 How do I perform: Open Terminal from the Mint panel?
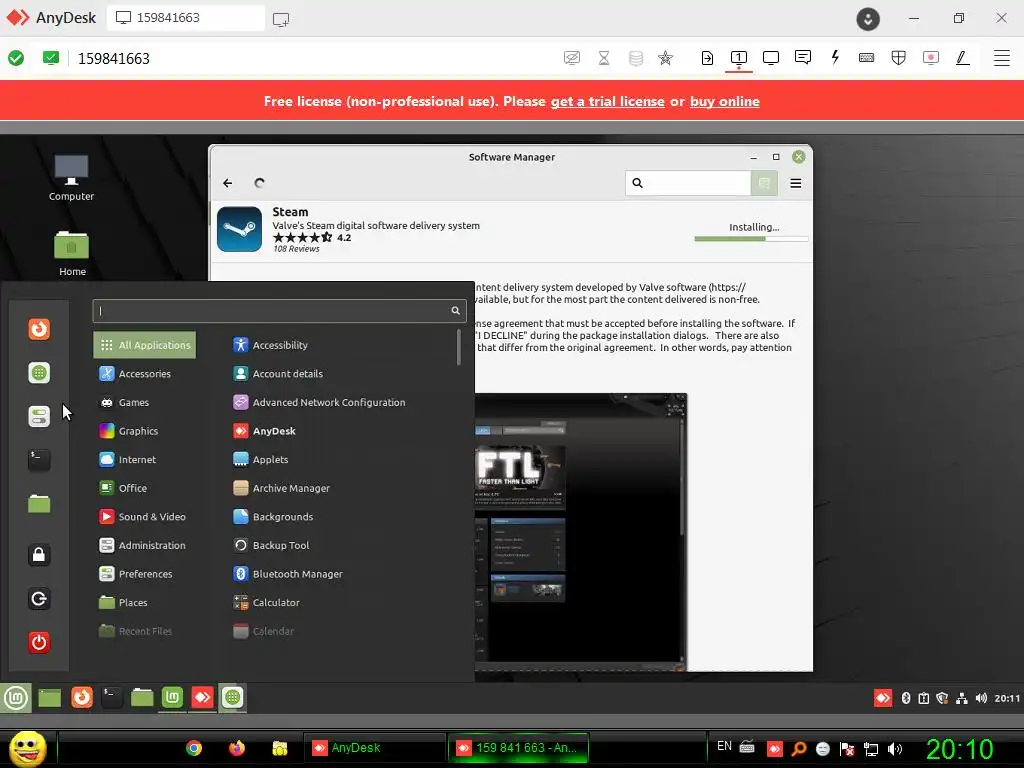[x=112, y=697]
